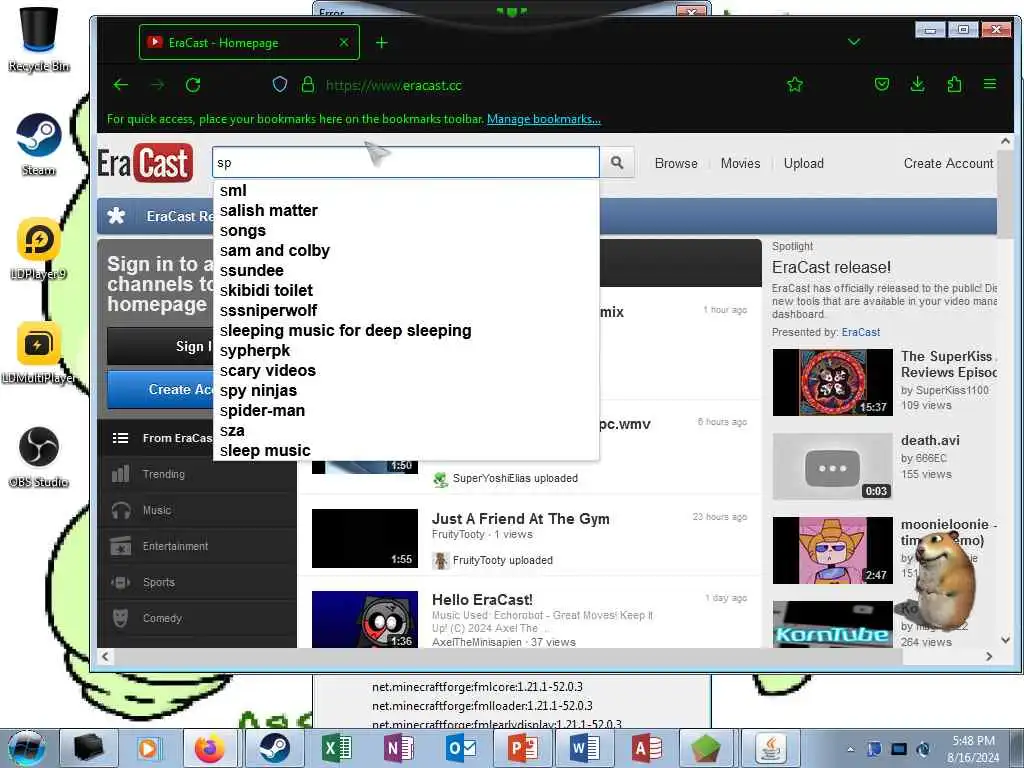Open the Firefox downloads panel
Image resolution: width=1024 pixels, height=768 pixels.
pos(918,84)
